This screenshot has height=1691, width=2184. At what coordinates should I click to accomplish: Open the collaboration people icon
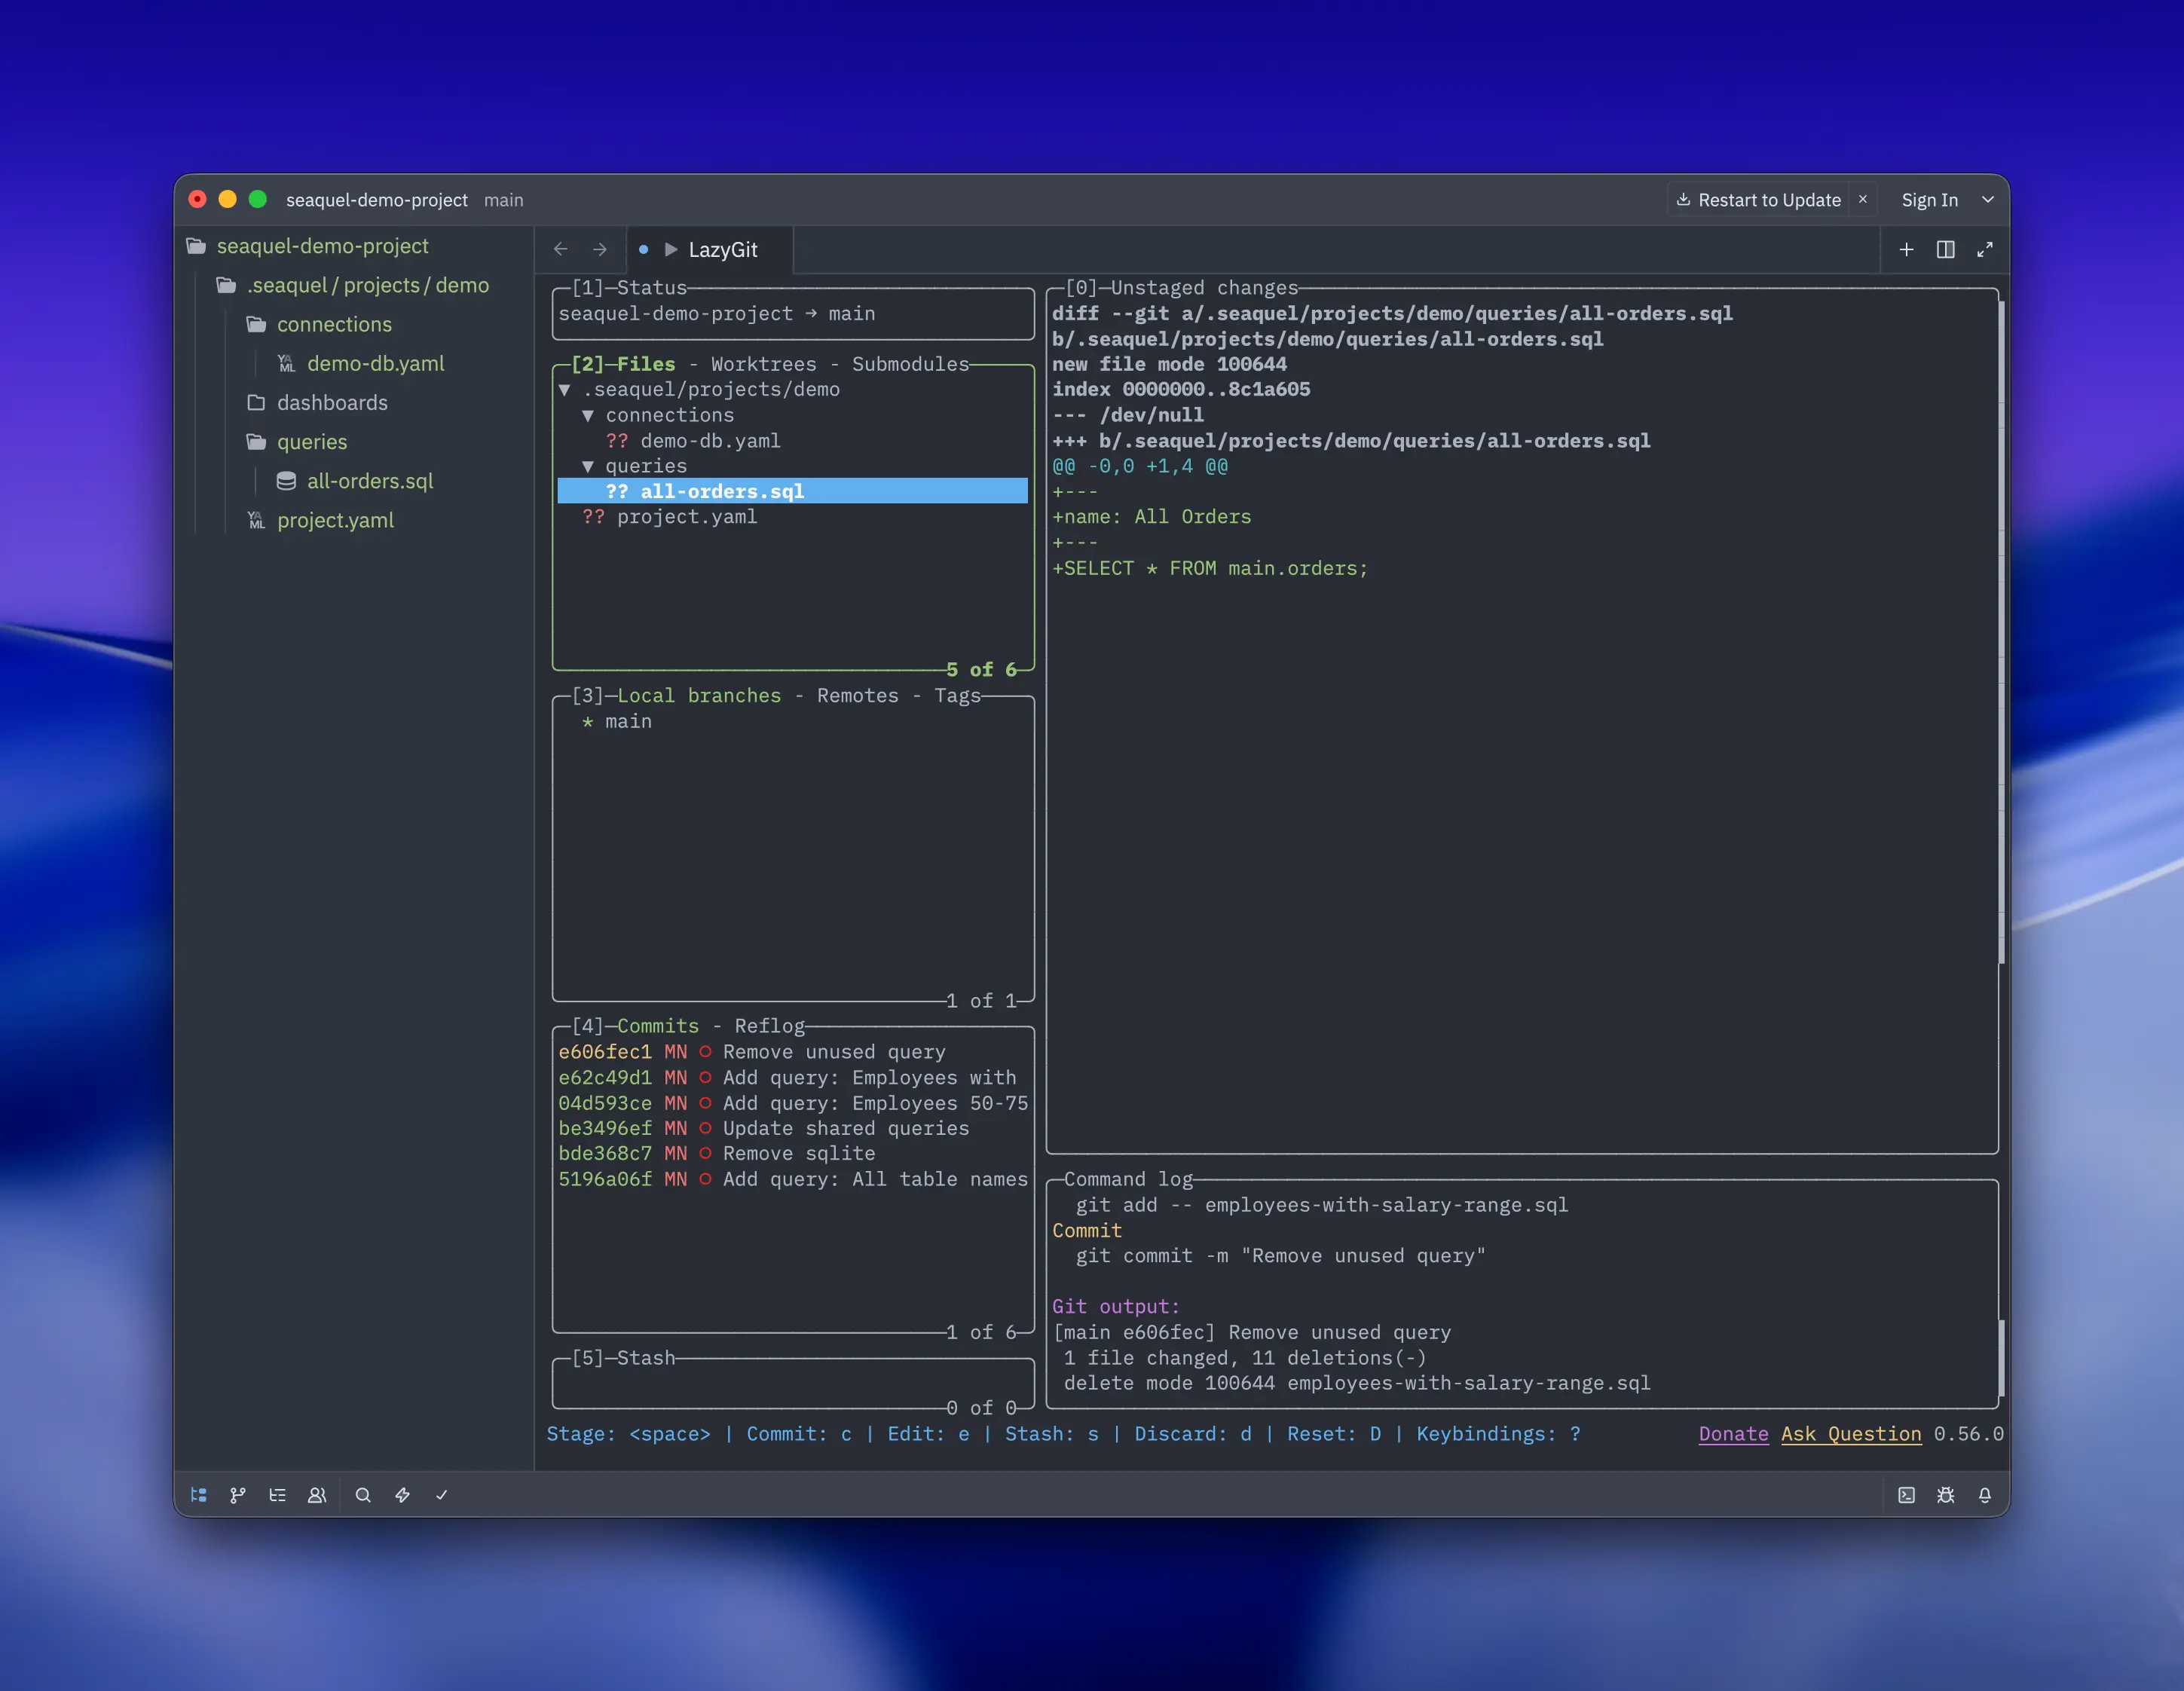click(x=317, y=1495)
